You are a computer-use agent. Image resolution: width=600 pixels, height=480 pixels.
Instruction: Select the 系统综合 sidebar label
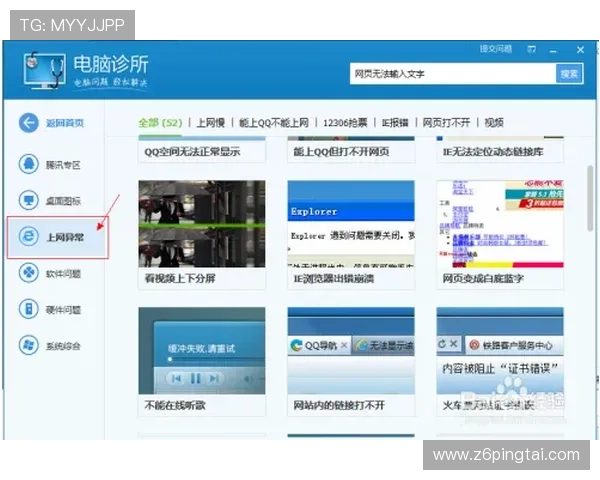[63, 346]
